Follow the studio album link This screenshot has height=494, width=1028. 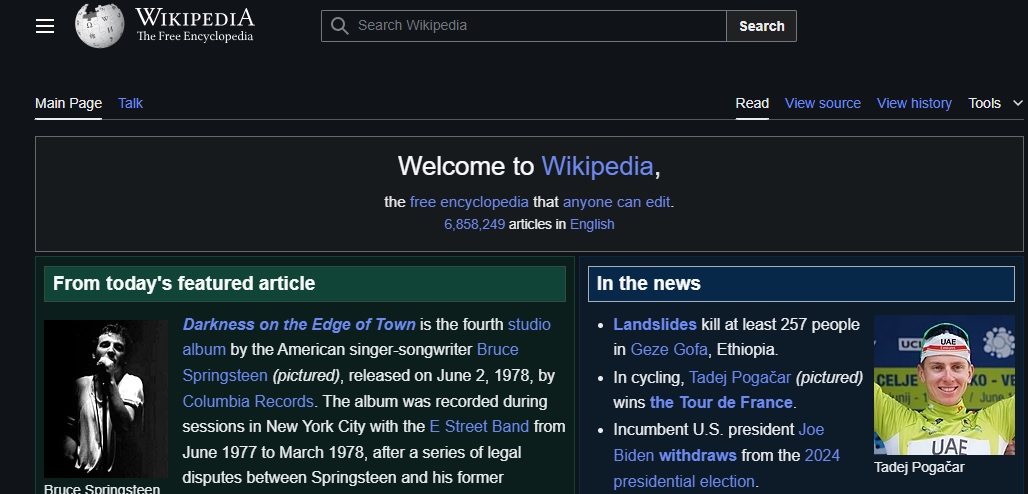366,337
